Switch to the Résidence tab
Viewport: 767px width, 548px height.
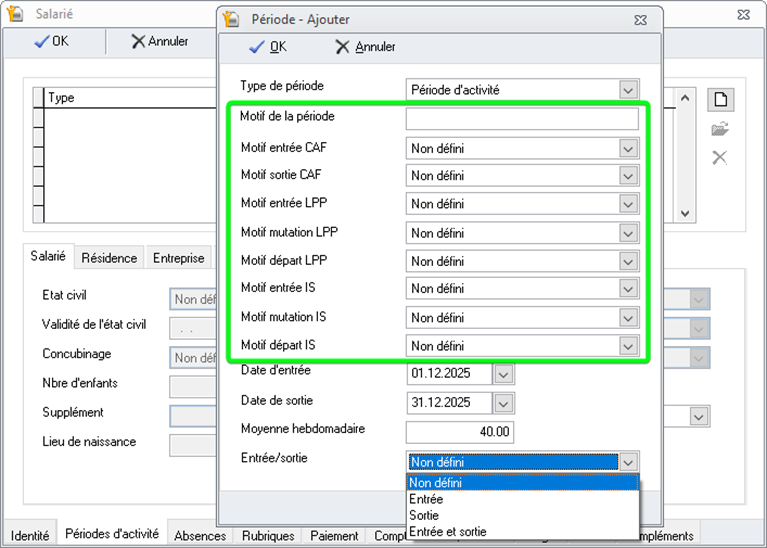click(109, 258)
